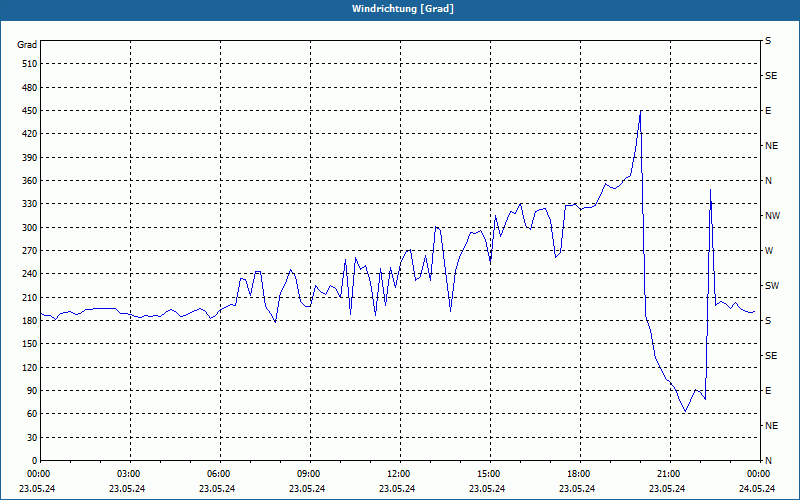Click the y-axis value 480
The height and width of the screenshot is (500, 800).
(x=29, y=87)
